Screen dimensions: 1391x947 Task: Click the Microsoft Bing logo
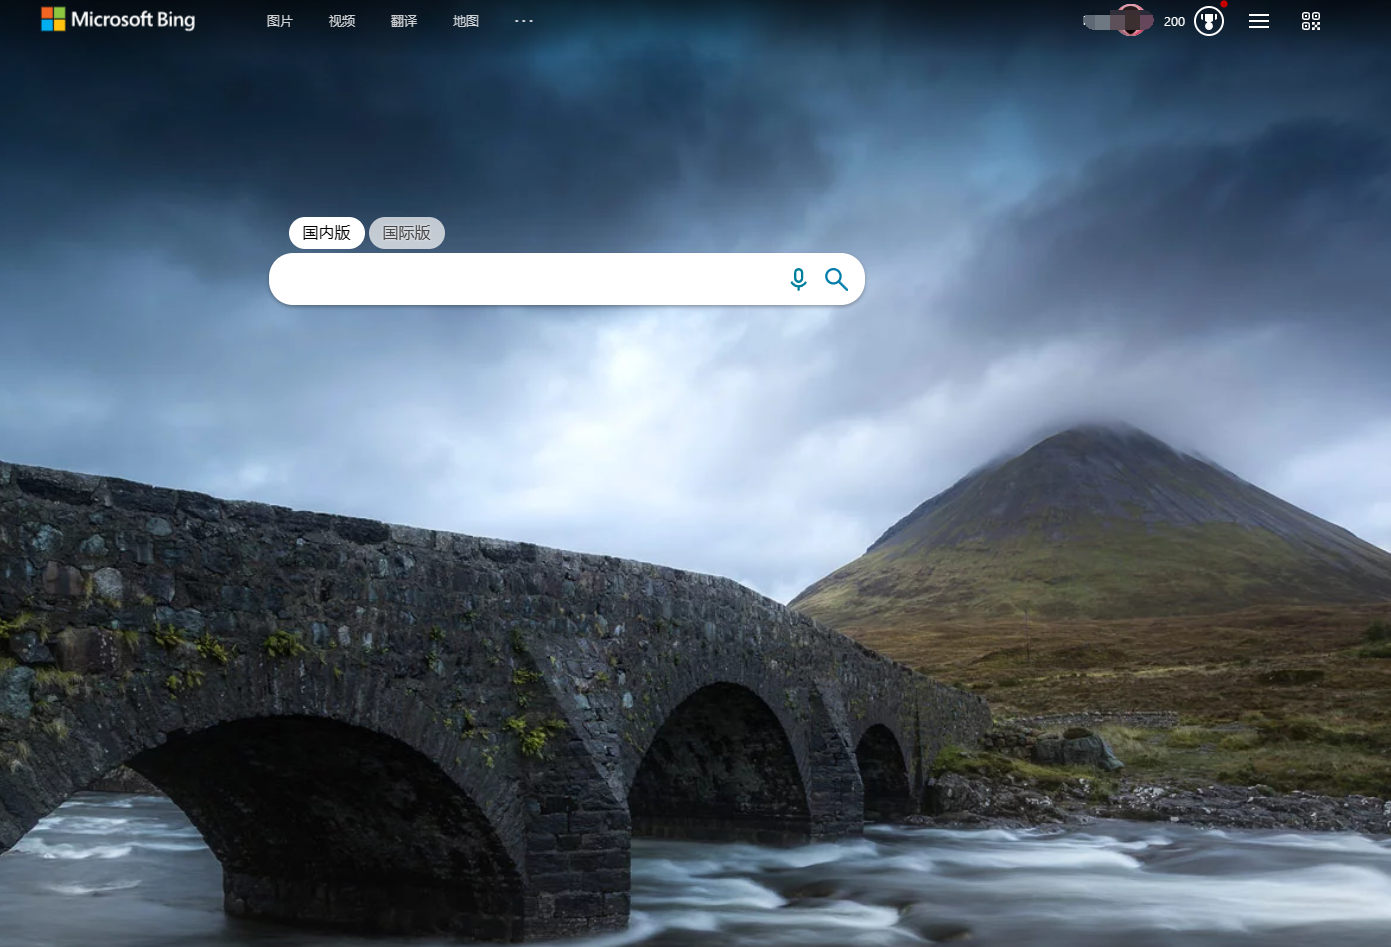point(118,19)
